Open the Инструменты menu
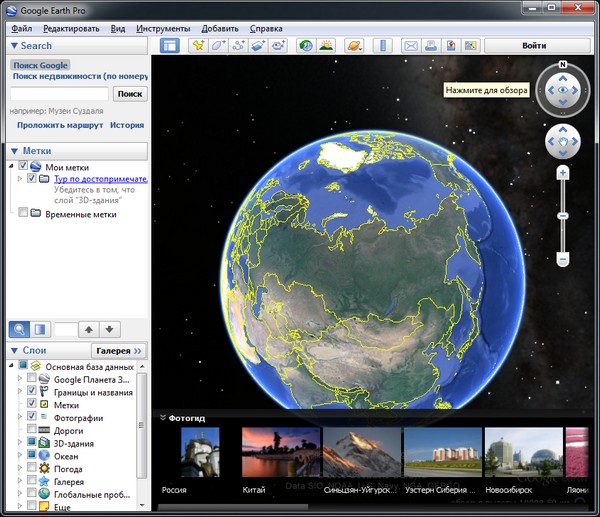Viewport: 600px width, 517px height. tap(162, 29)
